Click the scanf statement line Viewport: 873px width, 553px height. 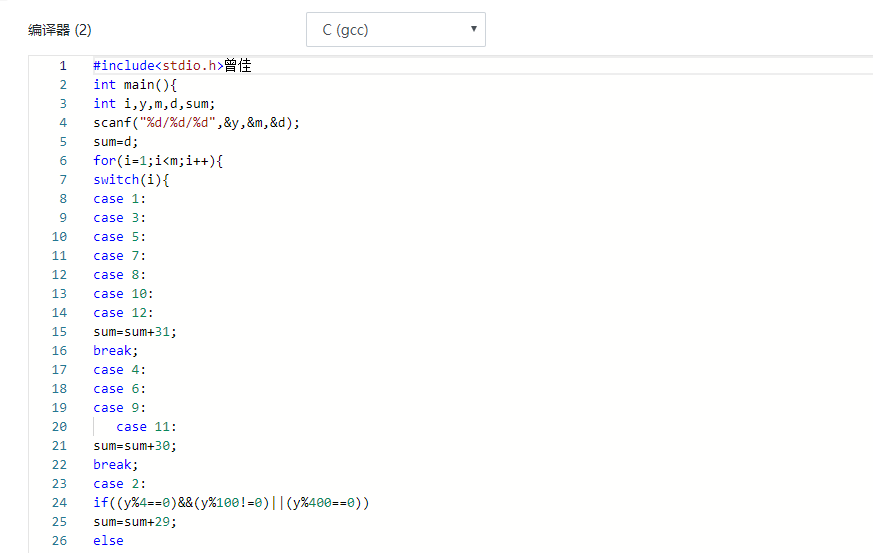coord(196,123)
